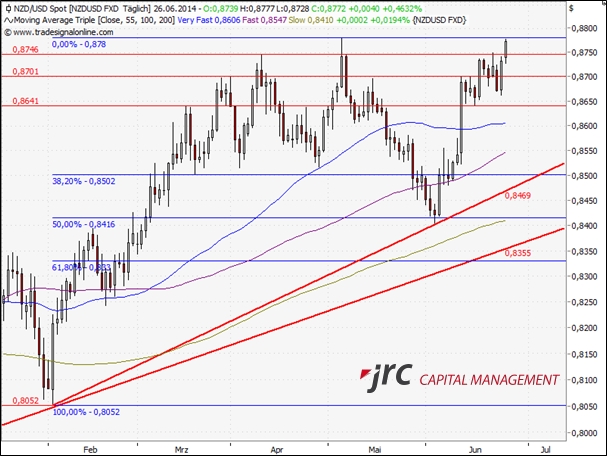Select the 0,8701 horizontal line label
This screenshot has width=607, height=456.
coord(26,72)
